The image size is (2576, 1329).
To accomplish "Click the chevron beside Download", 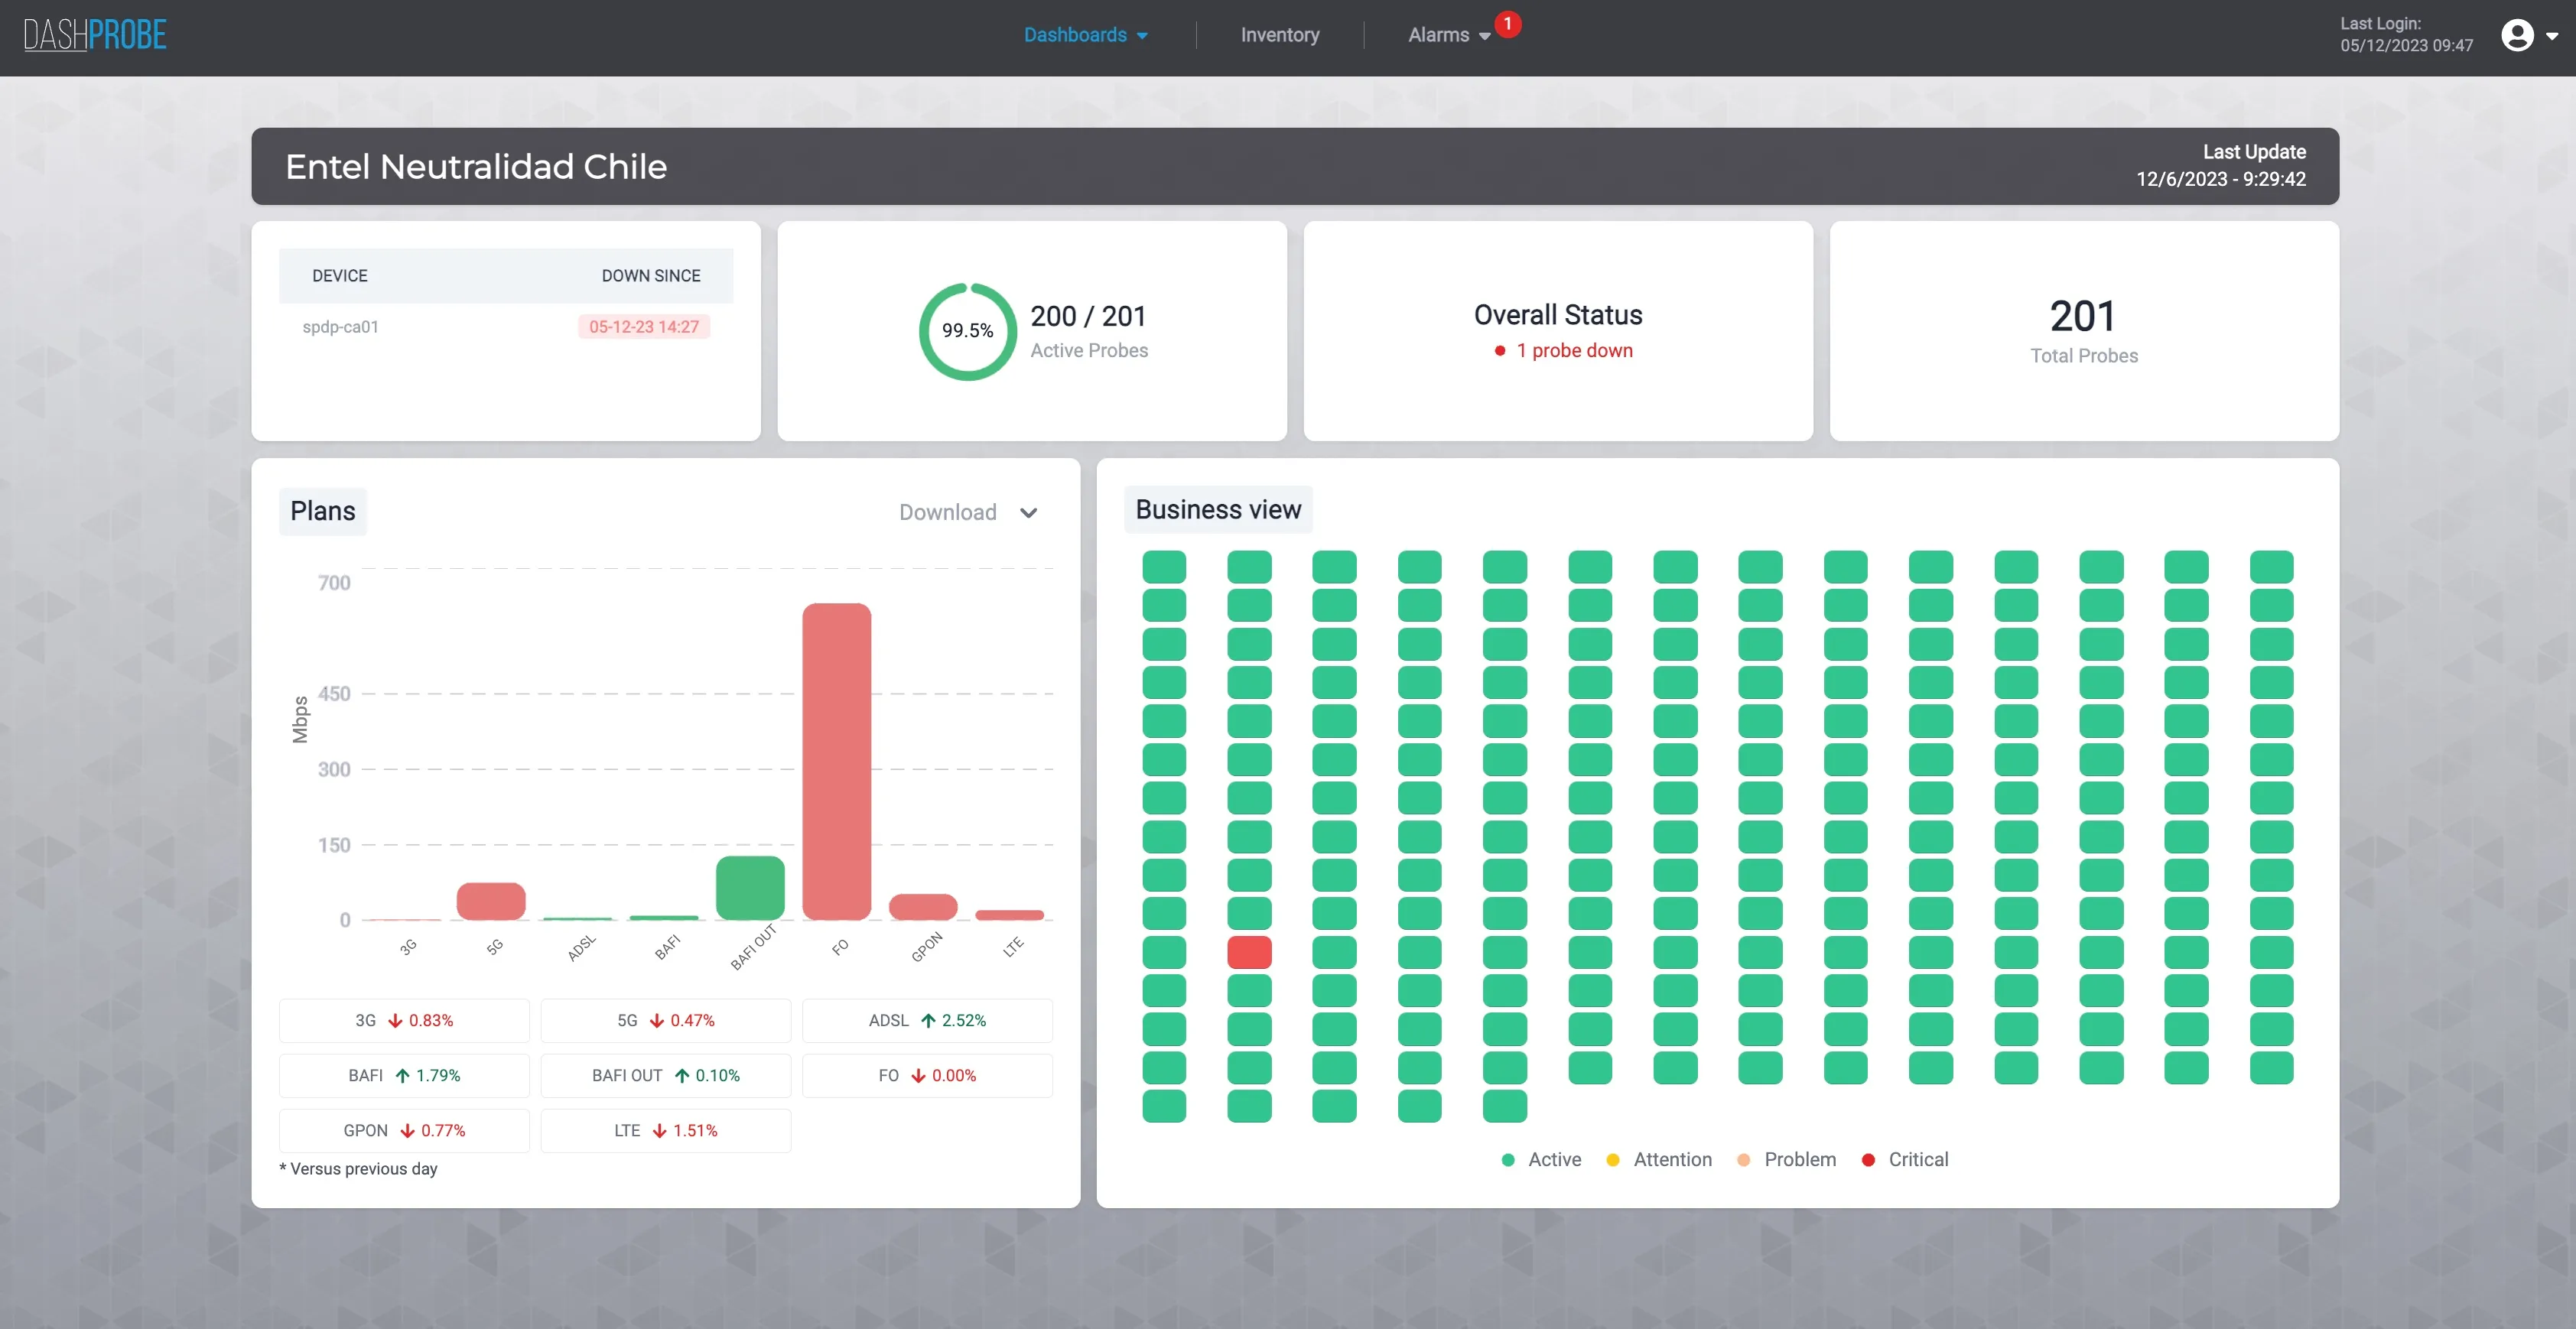I will pos(1029,513).
